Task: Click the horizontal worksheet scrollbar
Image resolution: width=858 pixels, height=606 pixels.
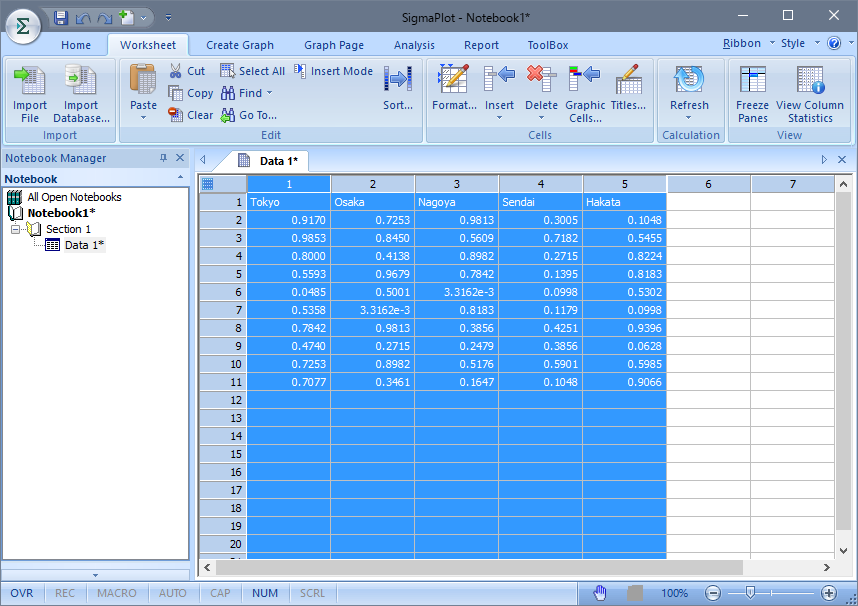Action: 479,568
